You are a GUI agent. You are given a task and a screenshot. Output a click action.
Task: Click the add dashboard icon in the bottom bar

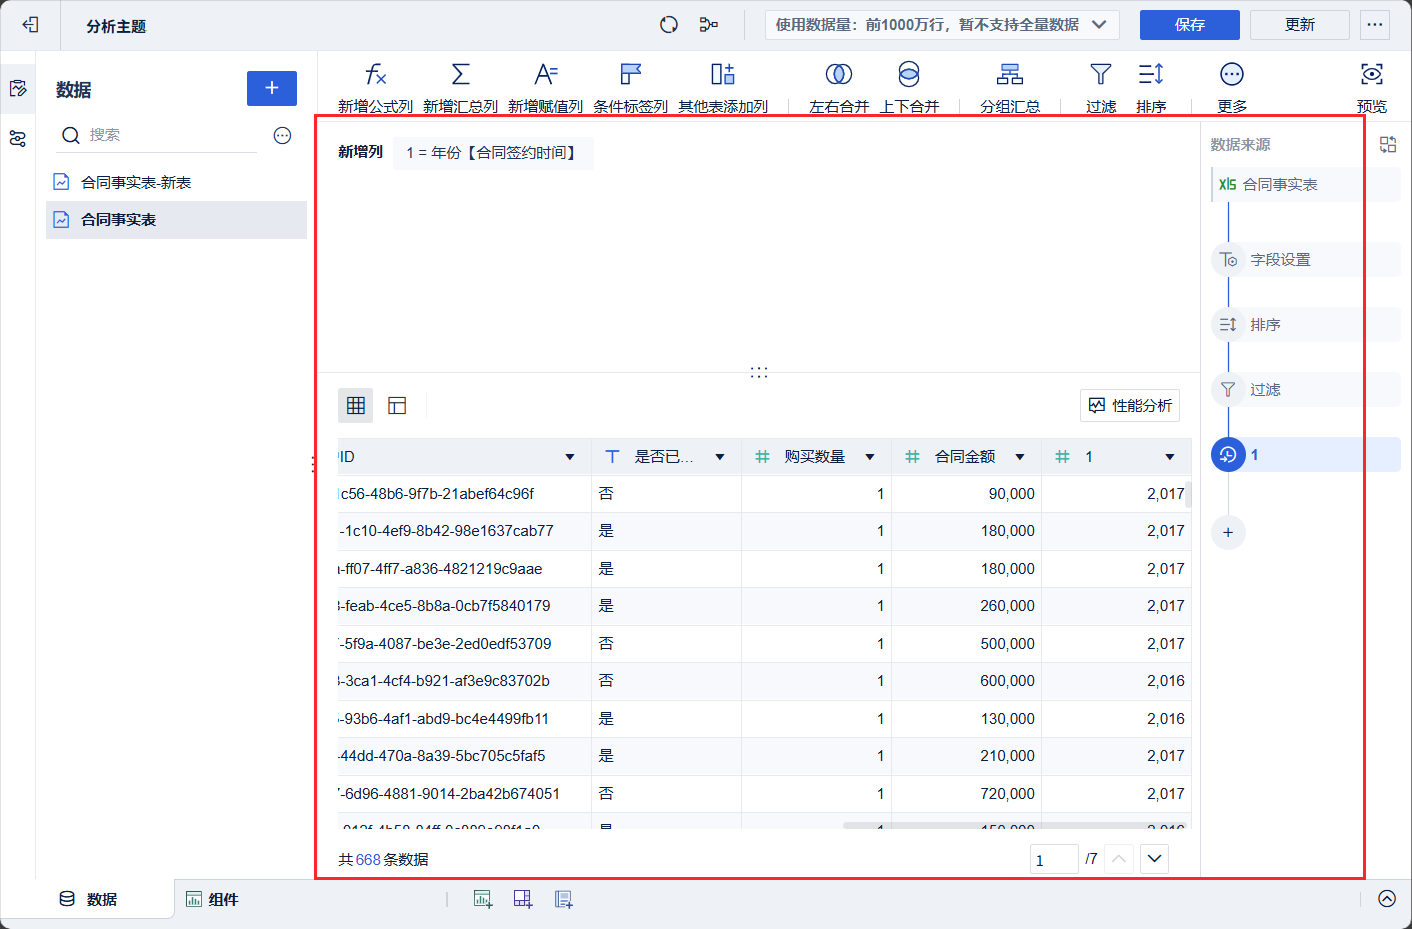523,899
